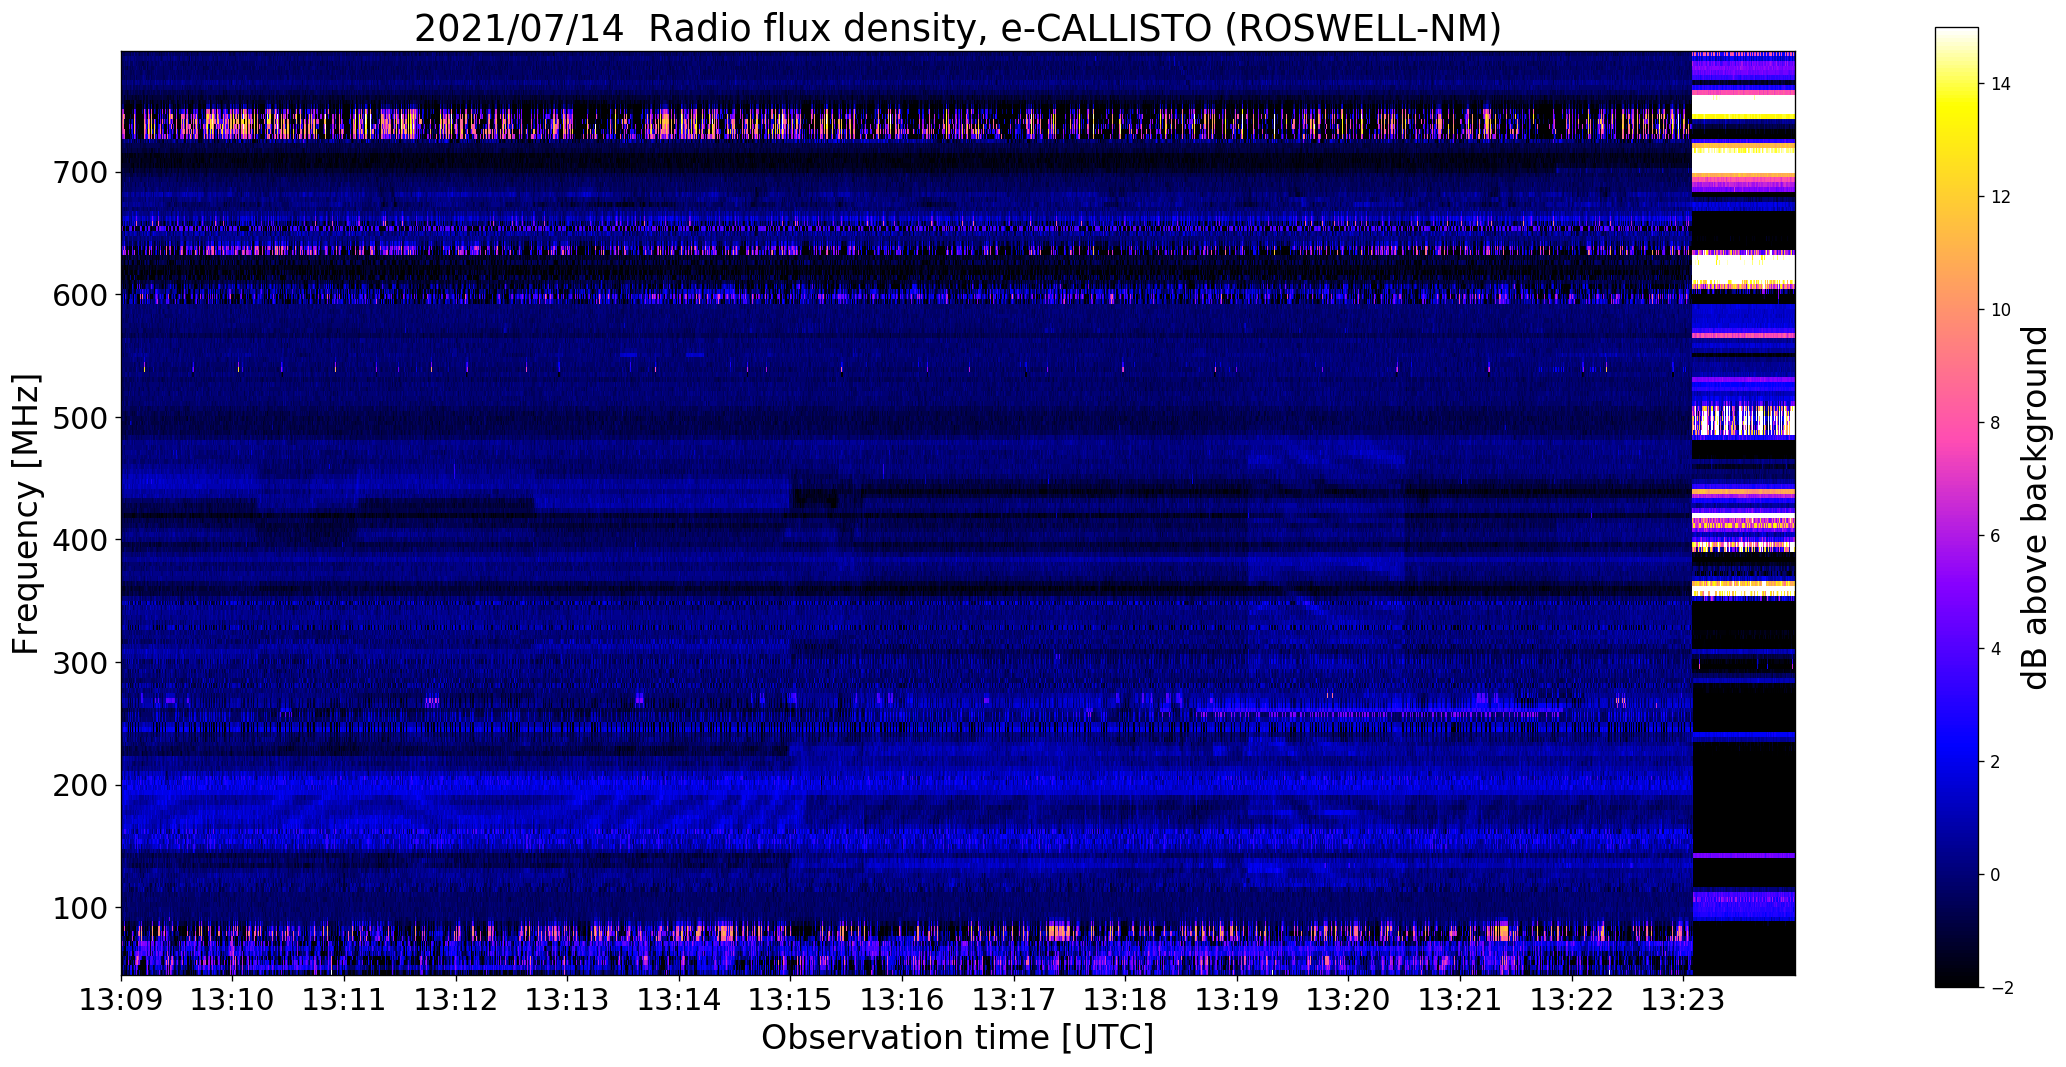Click the colorbar tick label 10
Screen dimensions: 2066x1067
(2001, 310)
